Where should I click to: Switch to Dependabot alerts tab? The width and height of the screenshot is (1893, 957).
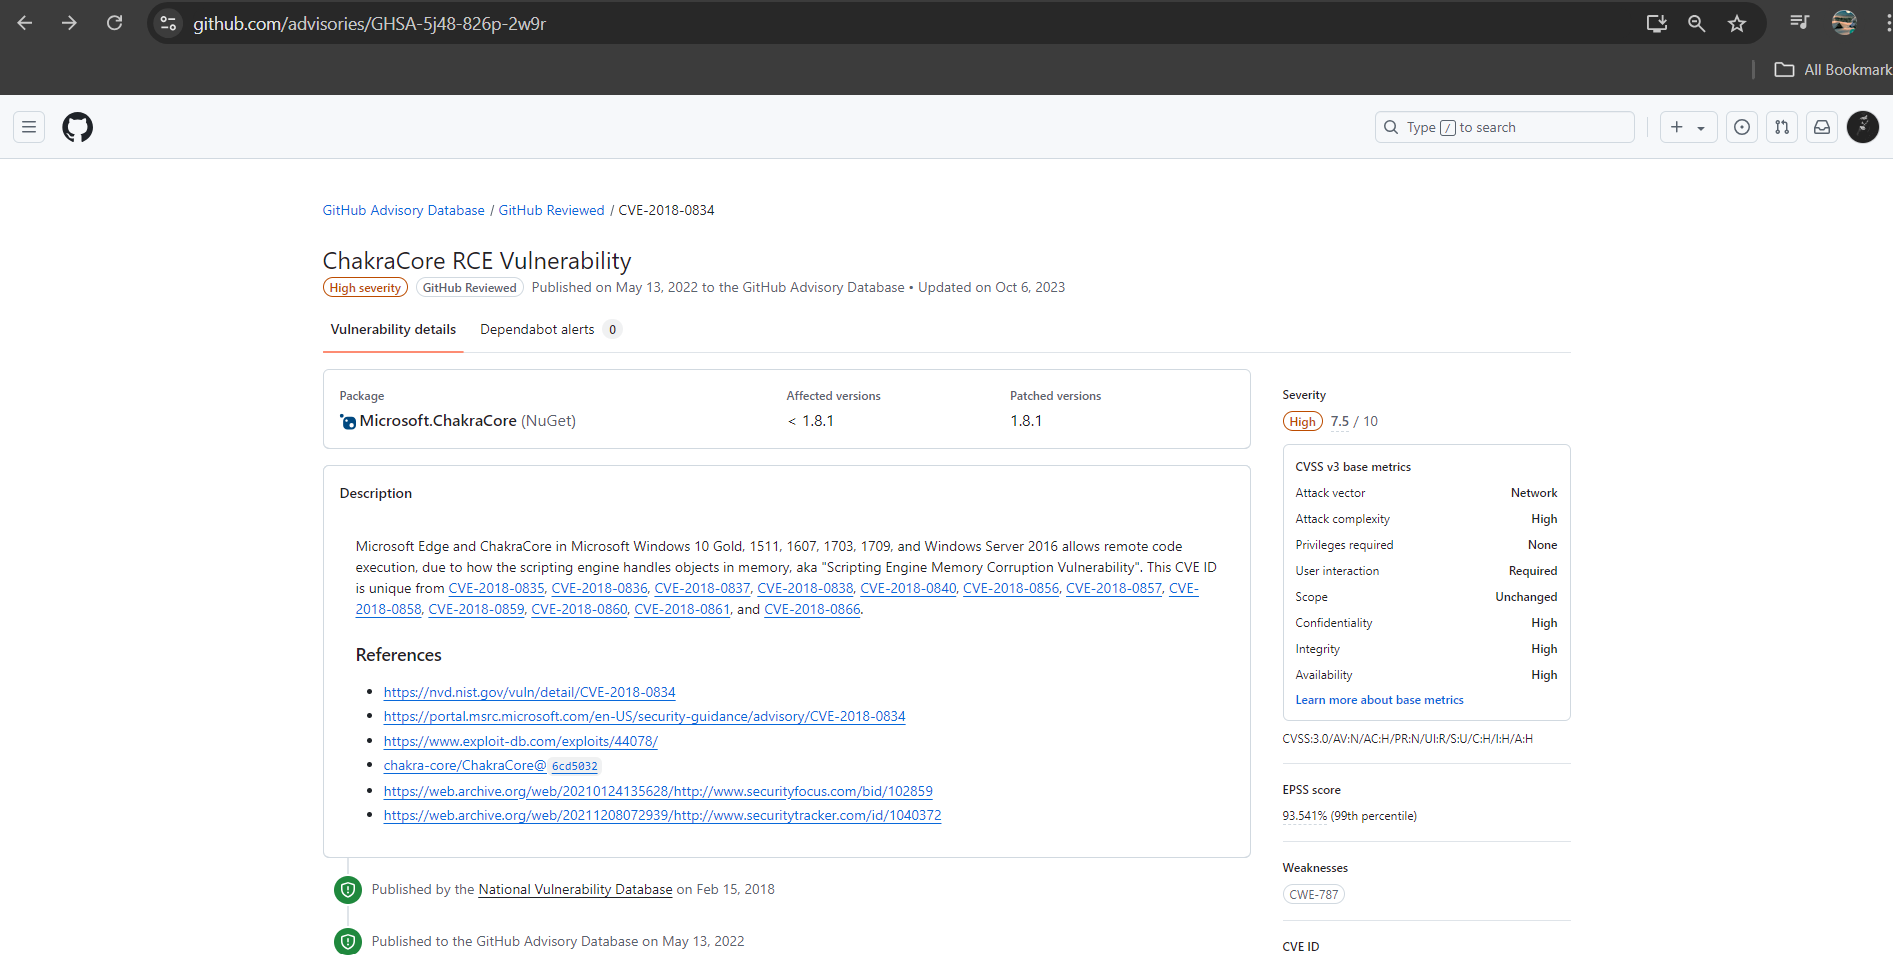(x=550, y=329)
